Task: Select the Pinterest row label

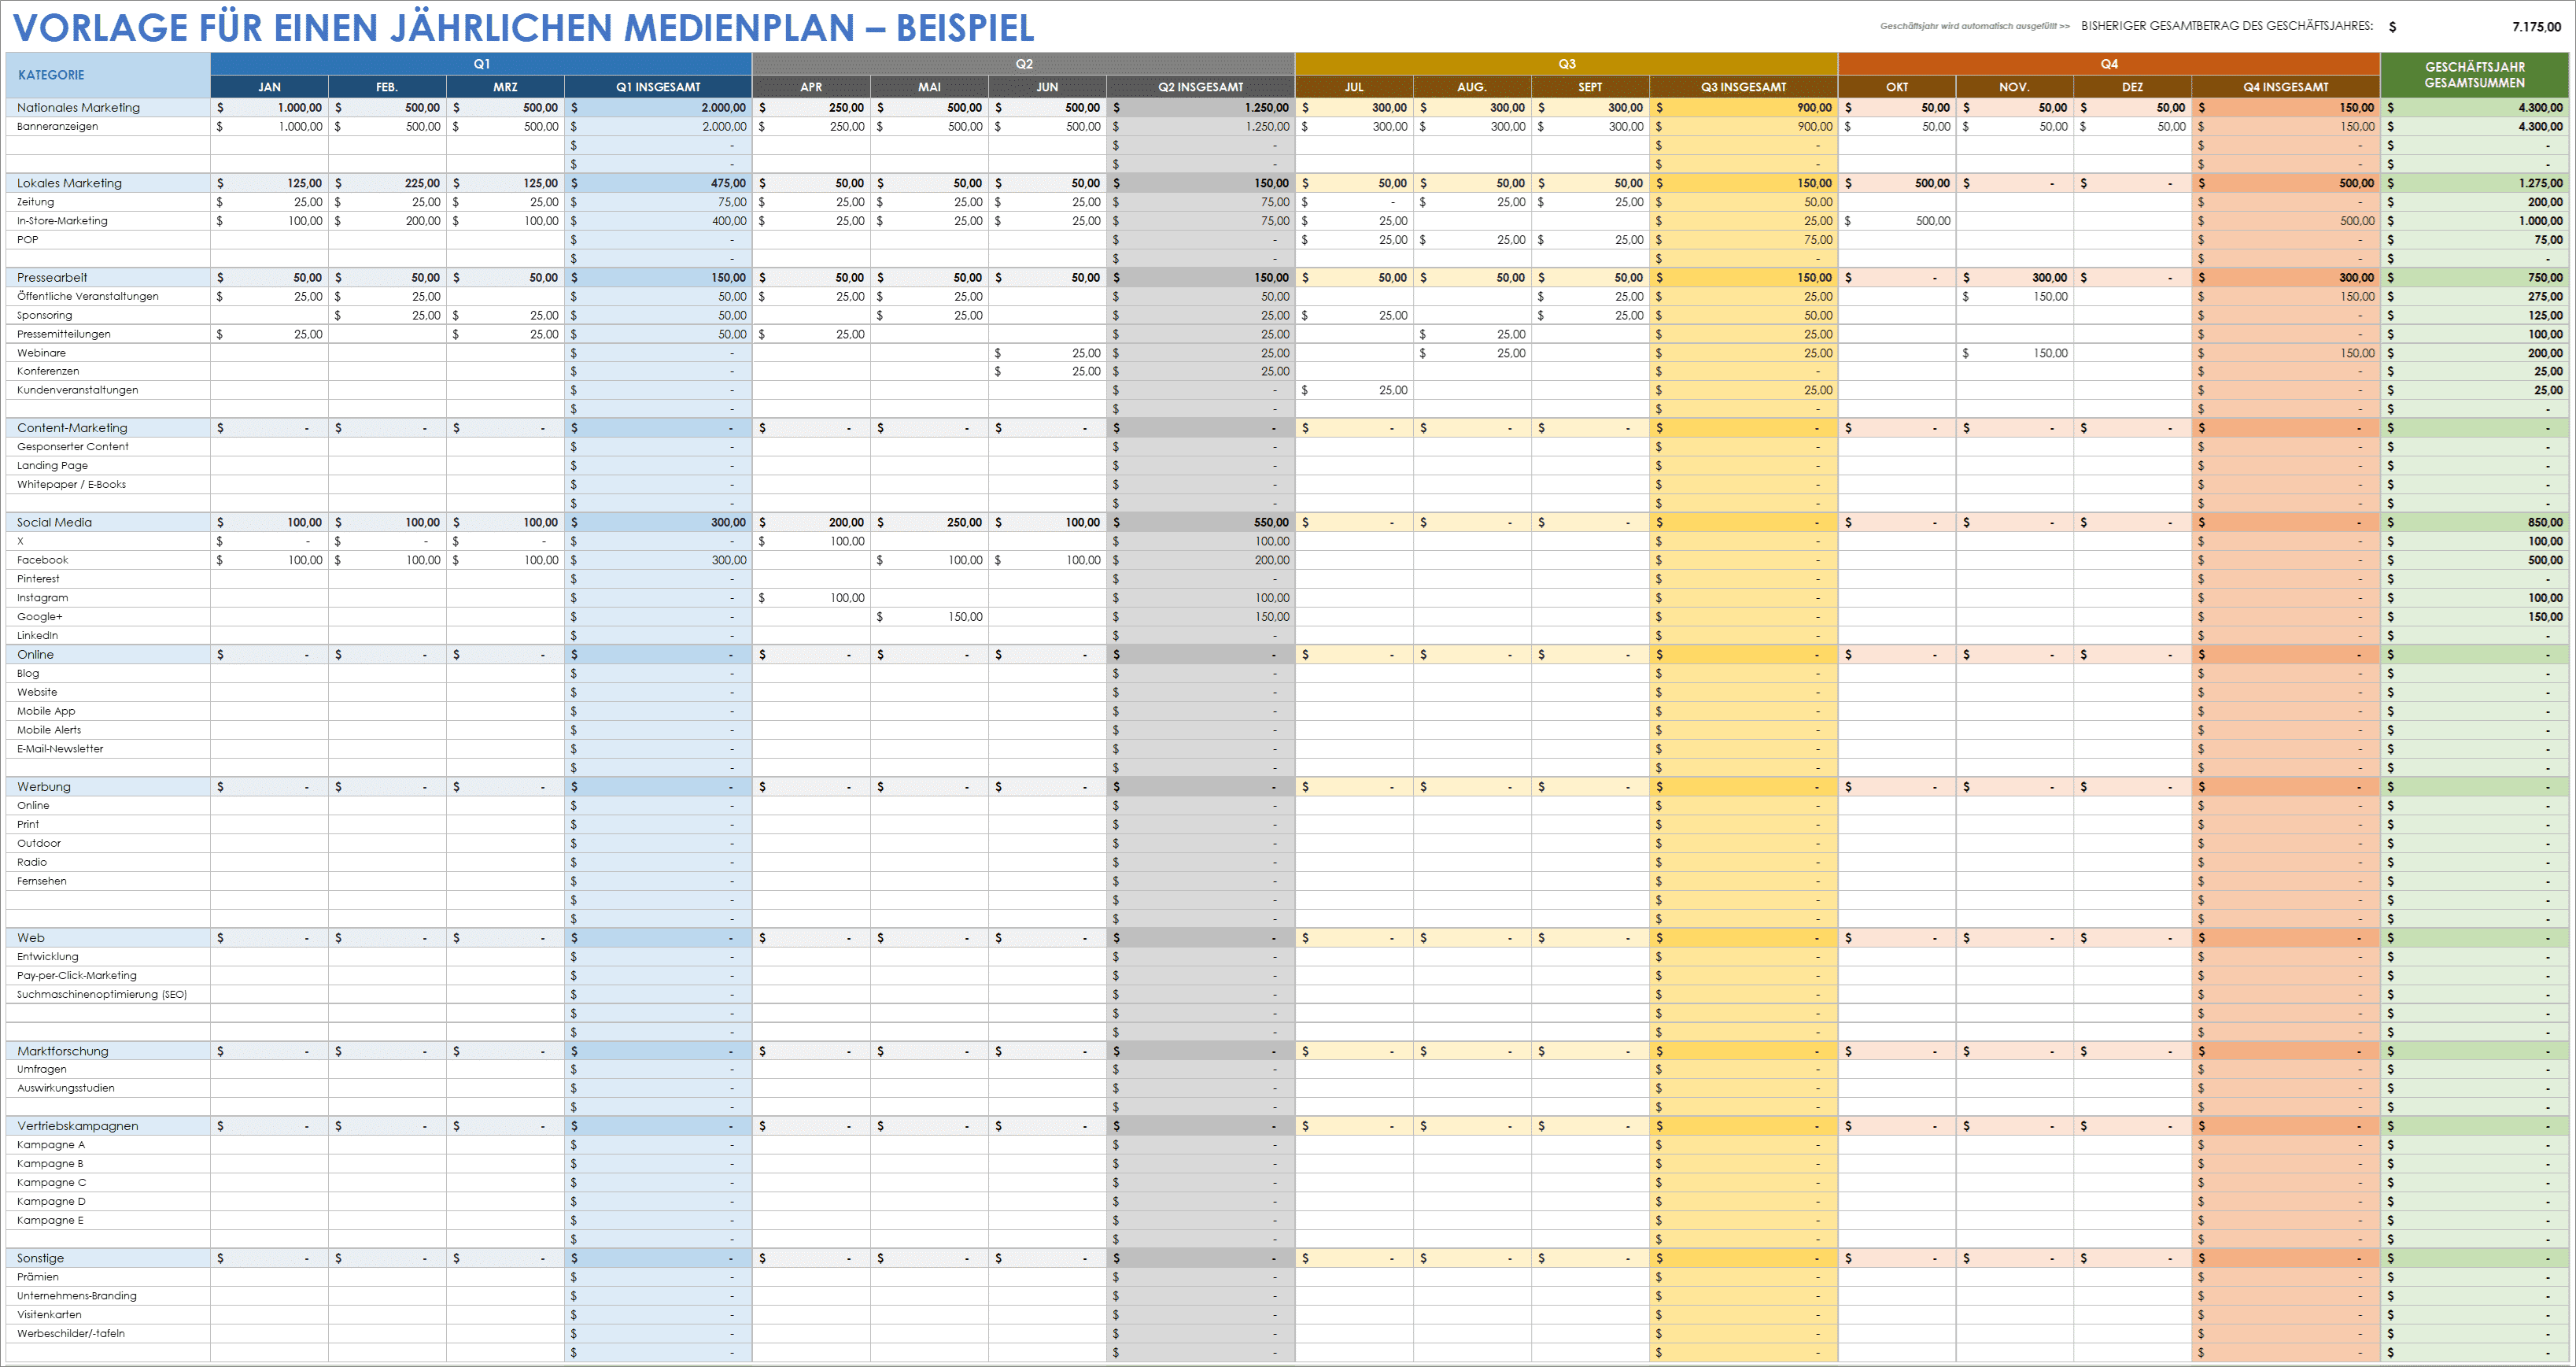Action: tap(38, 579)
